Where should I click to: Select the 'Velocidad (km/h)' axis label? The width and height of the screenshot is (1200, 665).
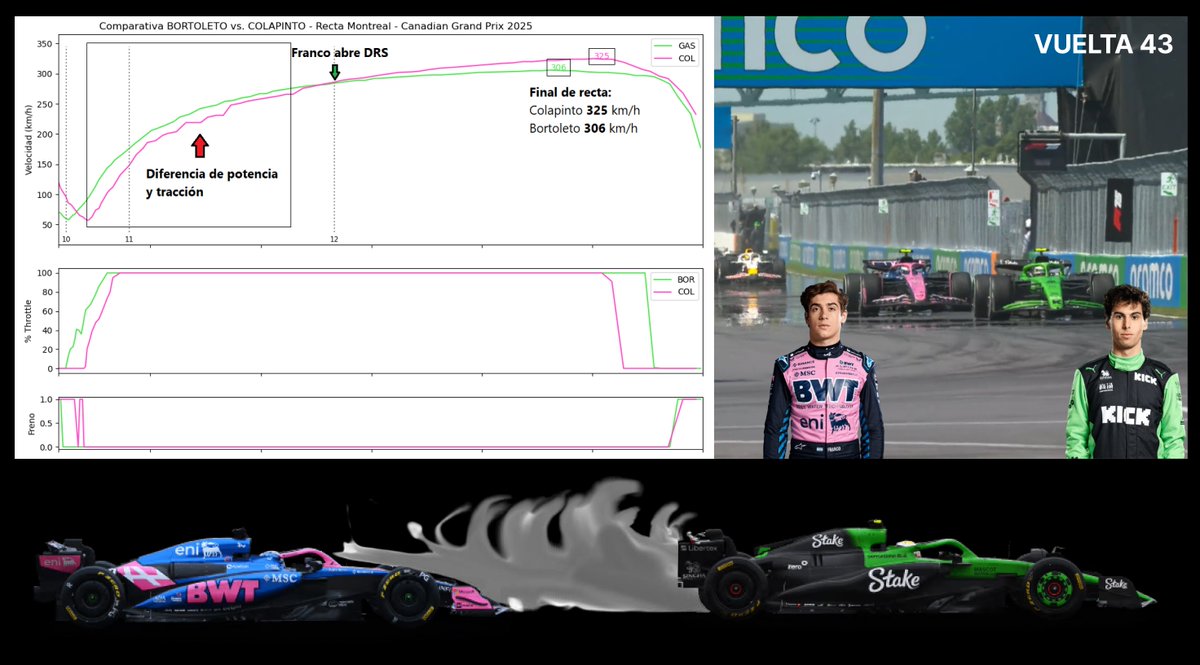27,138
